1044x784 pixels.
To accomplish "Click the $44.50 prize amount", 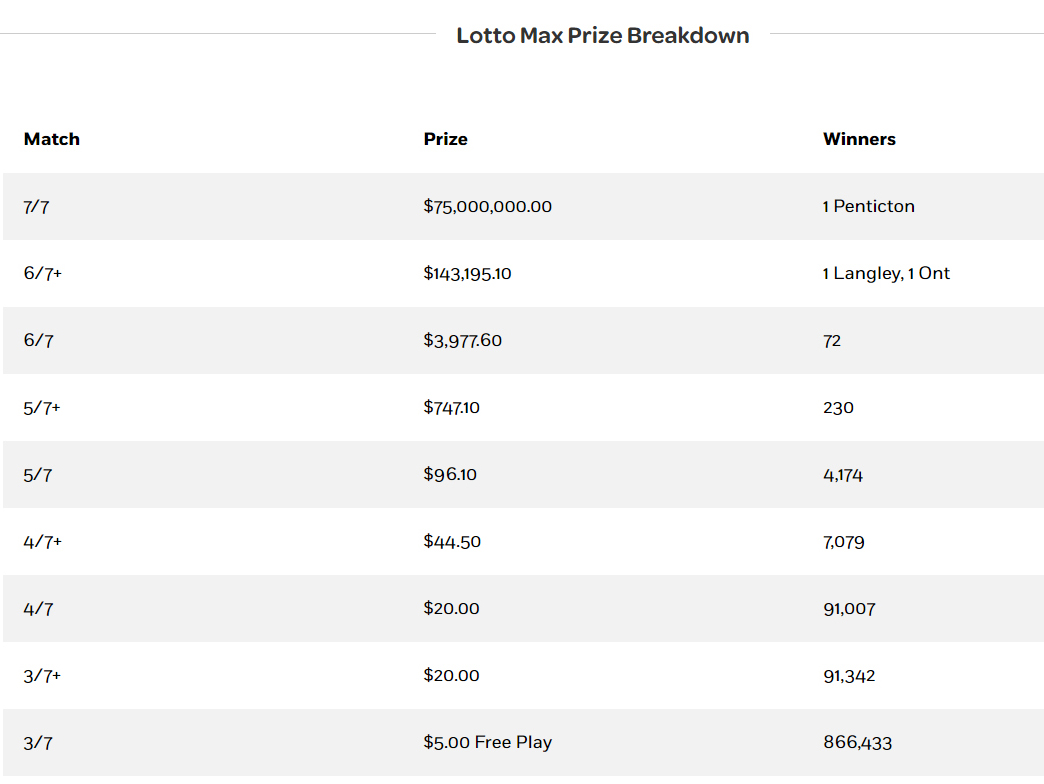I will [452, 542].
